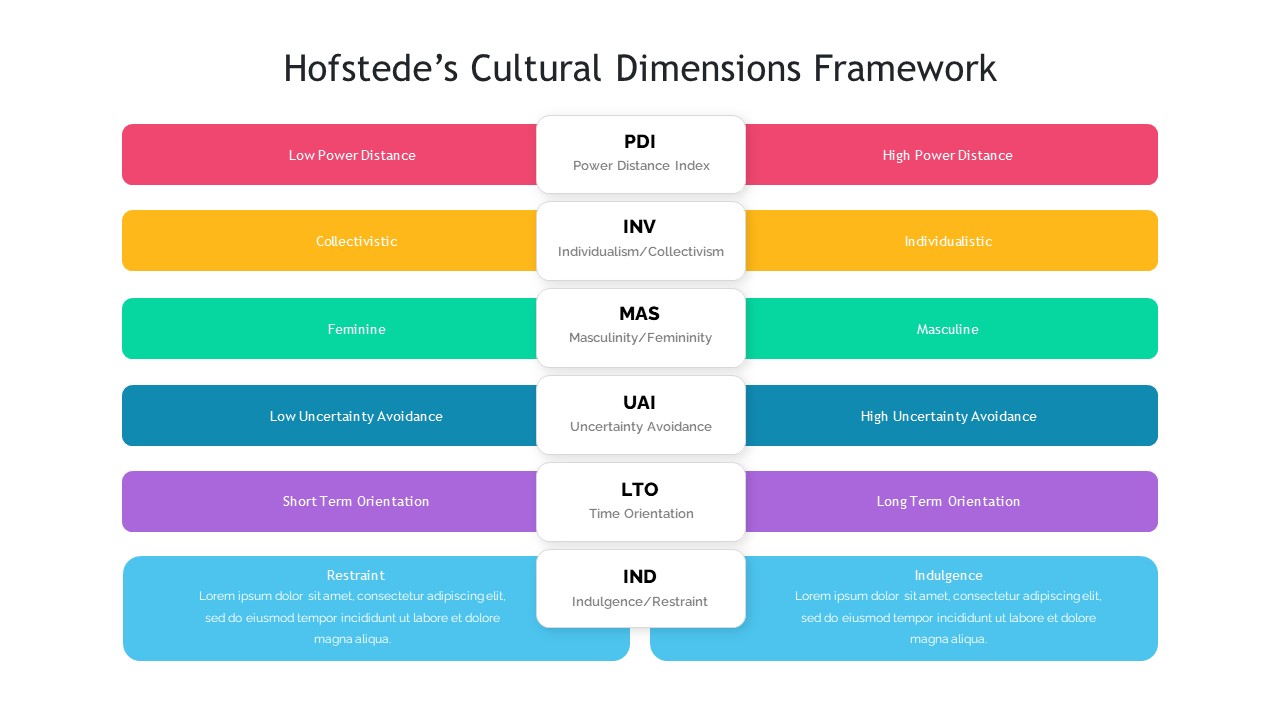Screen dimensions: 1280x720
Task: Click the LTO Time Orientation card
Action: point(640,501)
